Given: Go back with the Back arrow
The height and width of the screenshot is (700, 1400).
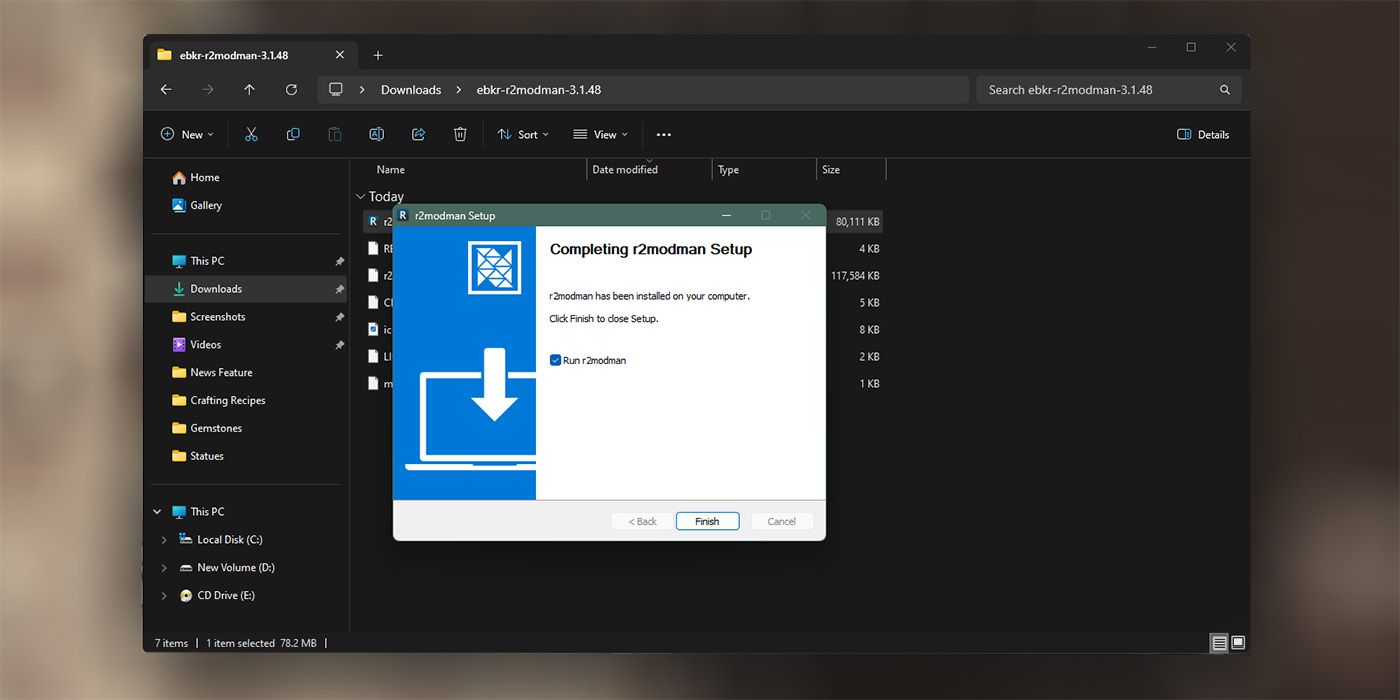Looking at the screenshot, I should [166, 89].
